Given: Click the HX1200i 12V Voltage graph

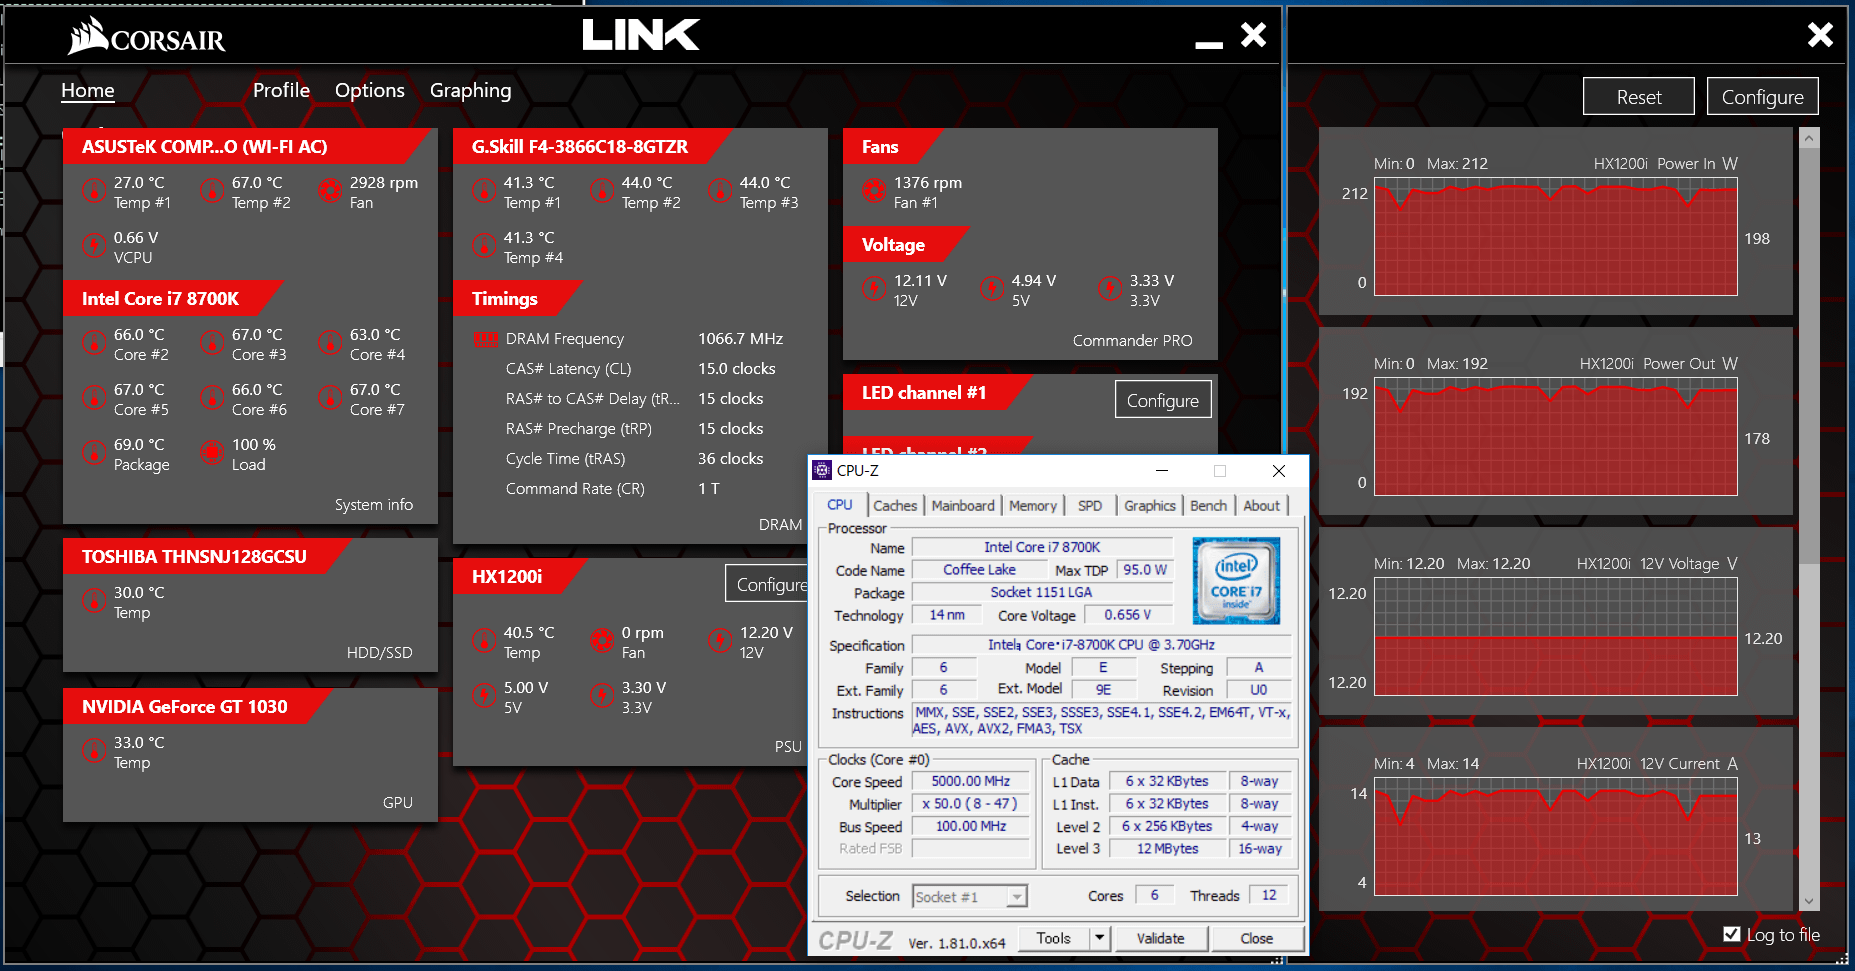Looking at the screenshot, I should [x=1555, y=637].
